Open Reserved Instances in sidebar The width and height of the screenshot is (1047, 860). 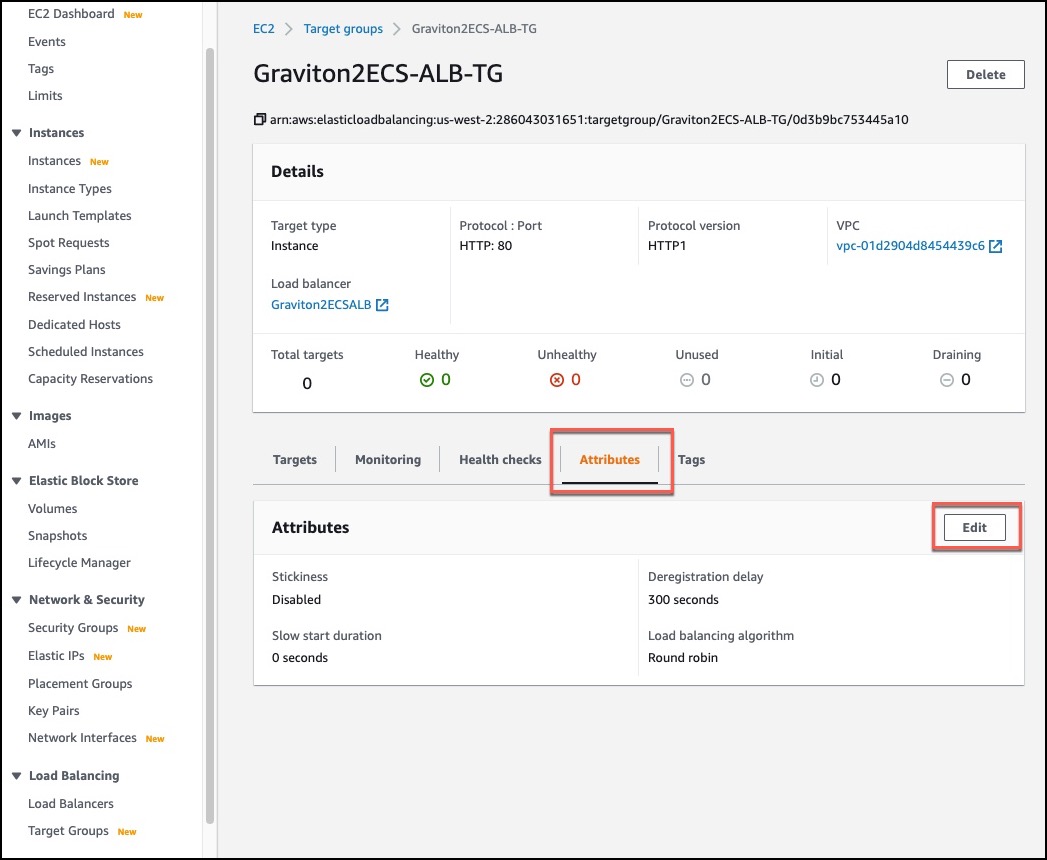coord(81,296)
